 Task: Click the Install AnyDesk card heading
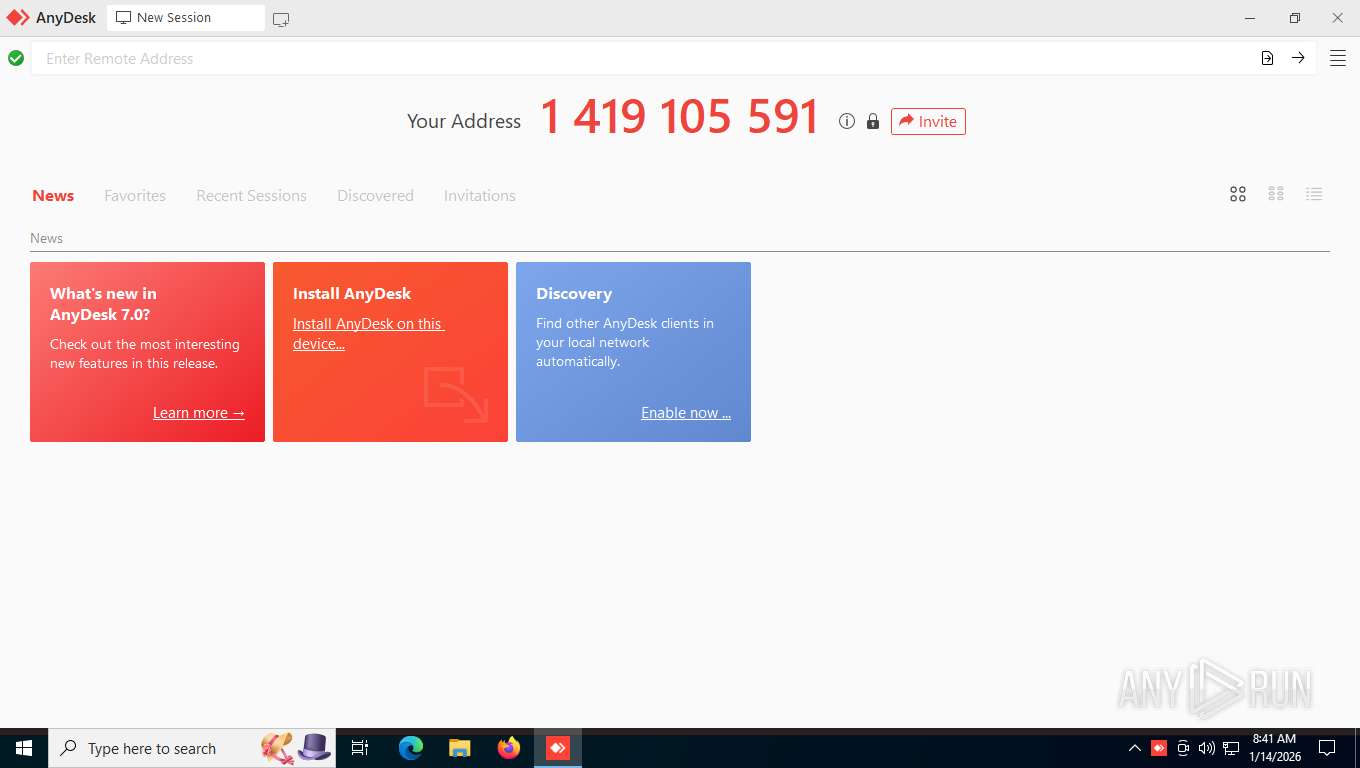pos(352,294)
